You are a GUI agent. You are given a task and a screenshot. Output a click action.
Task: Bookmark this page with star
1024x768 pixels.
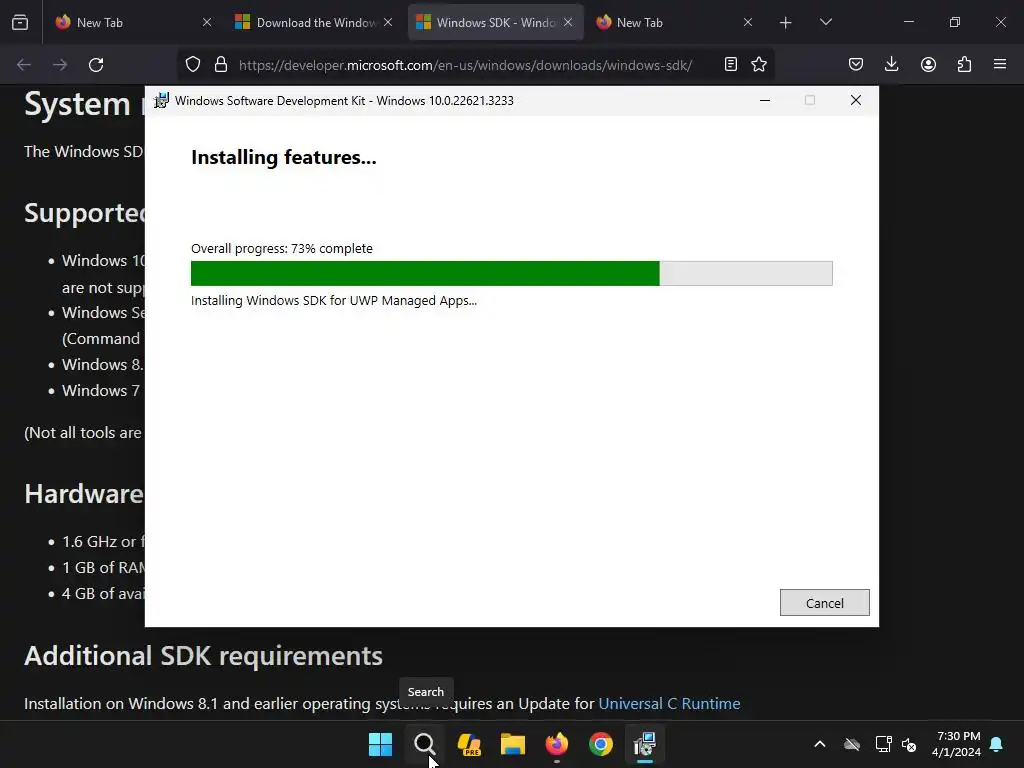[x=759, y=64]
